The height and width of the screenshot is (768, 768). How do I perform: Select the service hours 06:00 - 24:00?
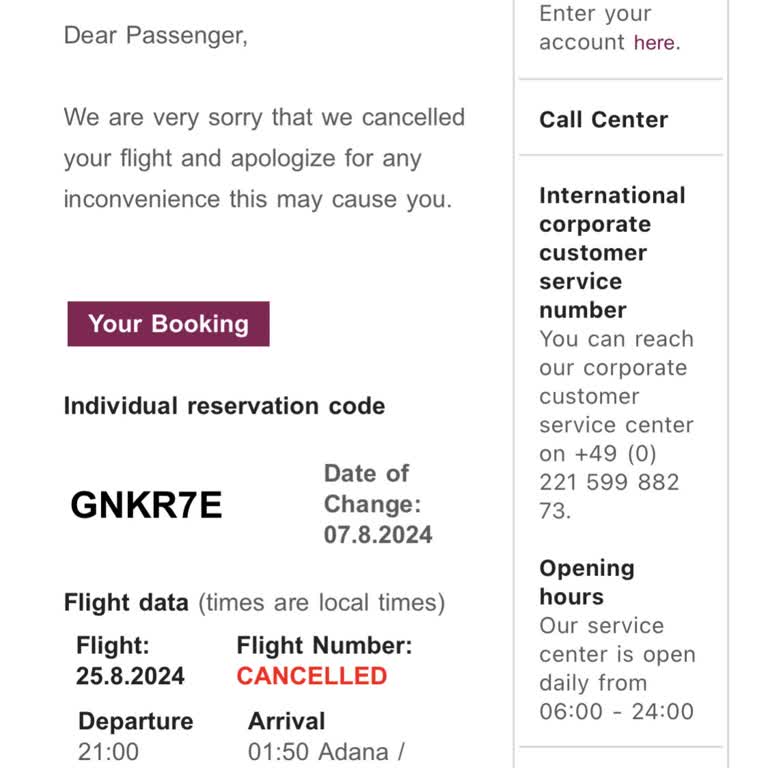tap(617, 712)
